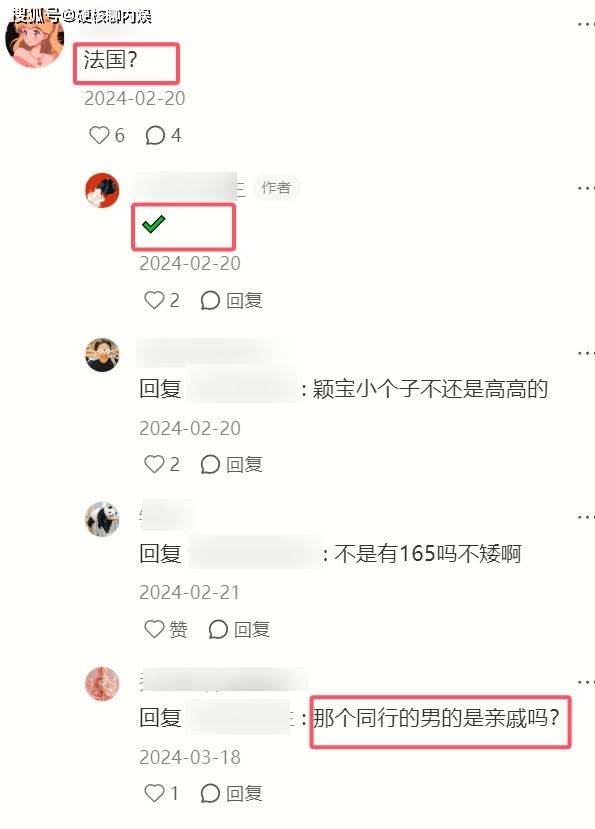This screenshot has height=829, width=595.
Task: Reply to the "颖宝小个子" comment
Action: [232, 464]
